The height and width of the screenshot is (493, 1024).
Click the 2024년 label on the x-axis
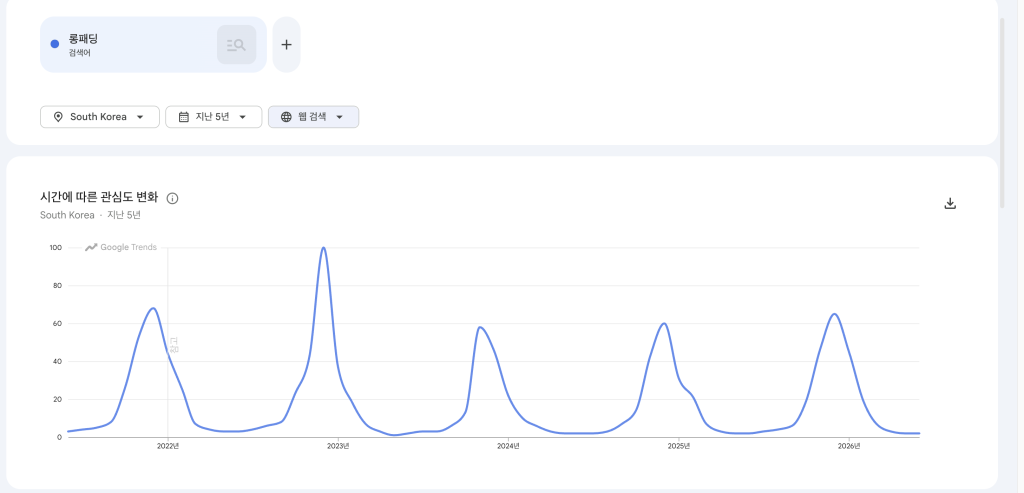508,446
